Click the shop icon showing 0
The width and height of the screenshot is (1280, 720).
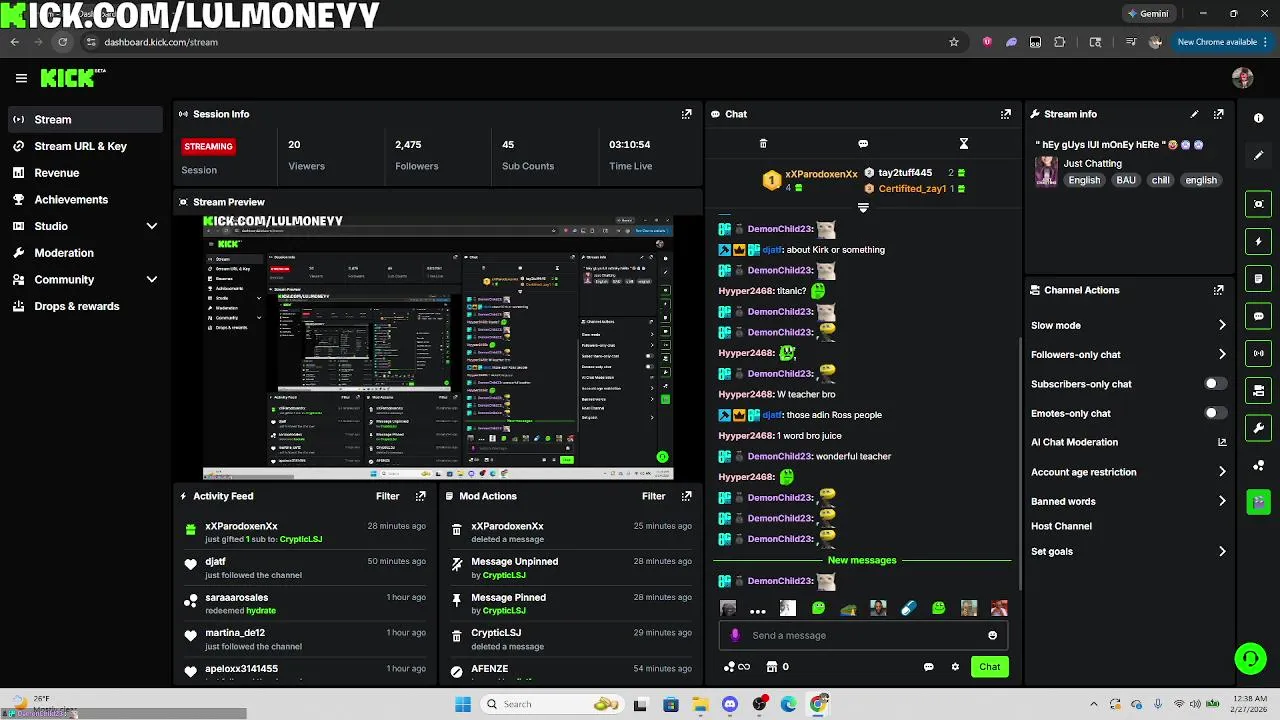coord(777,667)
